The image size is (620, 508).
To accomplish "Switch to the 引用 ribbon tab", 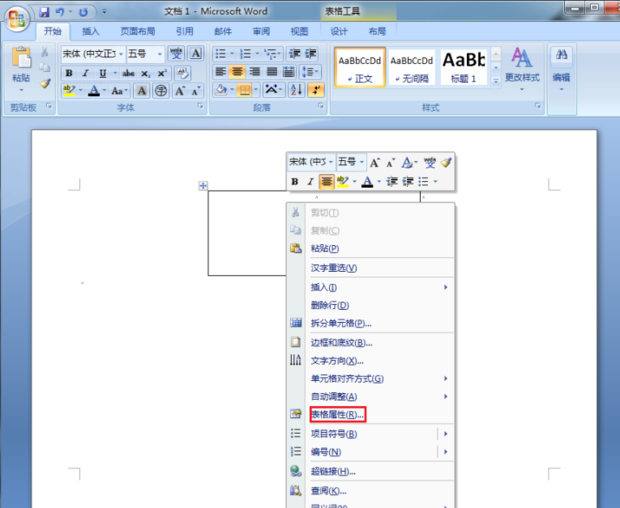I will click(x=185, y=31).
